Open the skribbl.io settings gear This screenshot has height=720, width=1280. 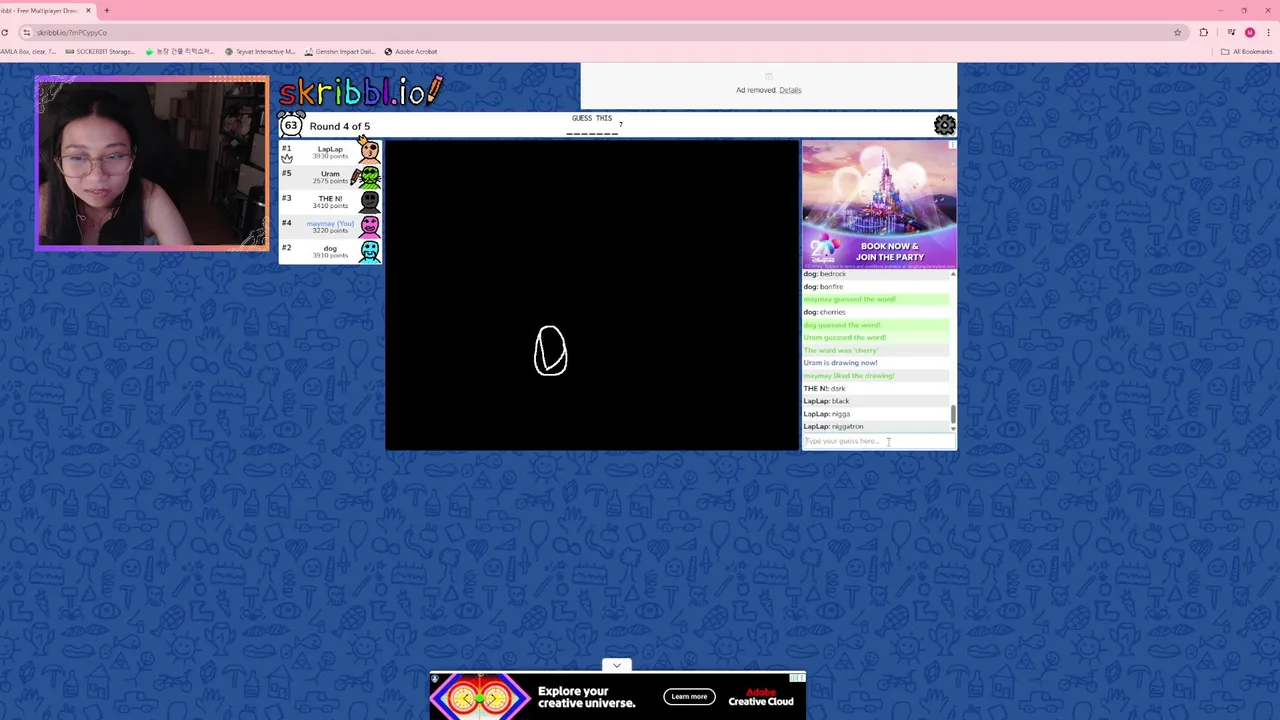tap(944, 125)
